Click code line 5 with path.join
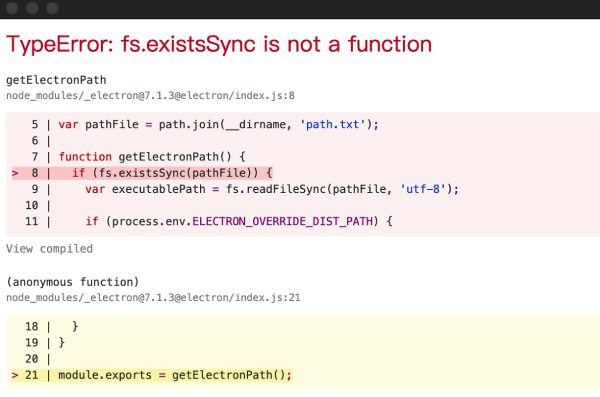 pyautogui.click(x=218, y=125)
